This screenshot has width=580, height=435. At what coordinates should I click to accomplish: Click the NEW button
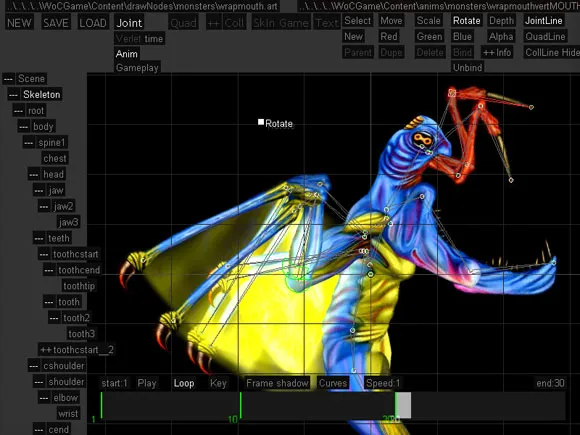[19, 23]
